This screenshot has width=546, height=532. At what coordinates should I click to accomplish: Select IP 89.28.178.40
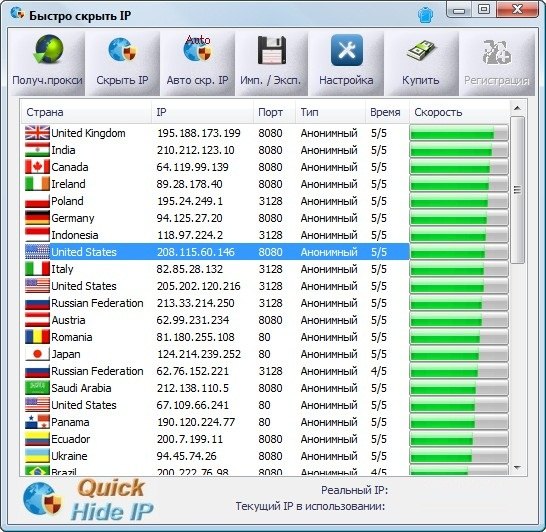[x=189, y=184]
